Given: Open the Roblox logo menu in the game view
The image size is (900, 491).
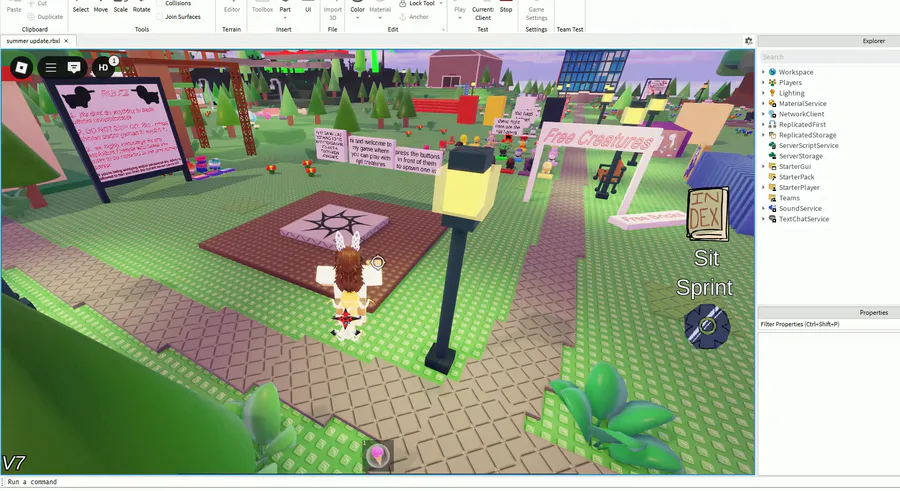Looking at the screenshot, I should (21, 68).
